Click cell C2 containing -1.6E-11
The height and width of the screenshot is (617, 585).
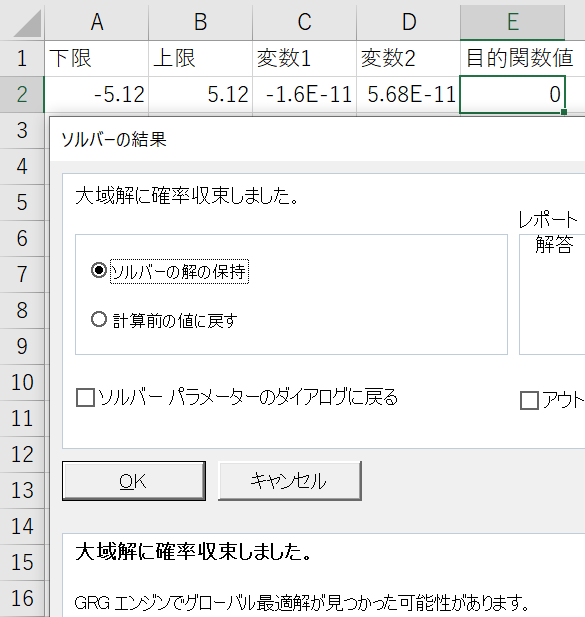click(x=304, y=94)
